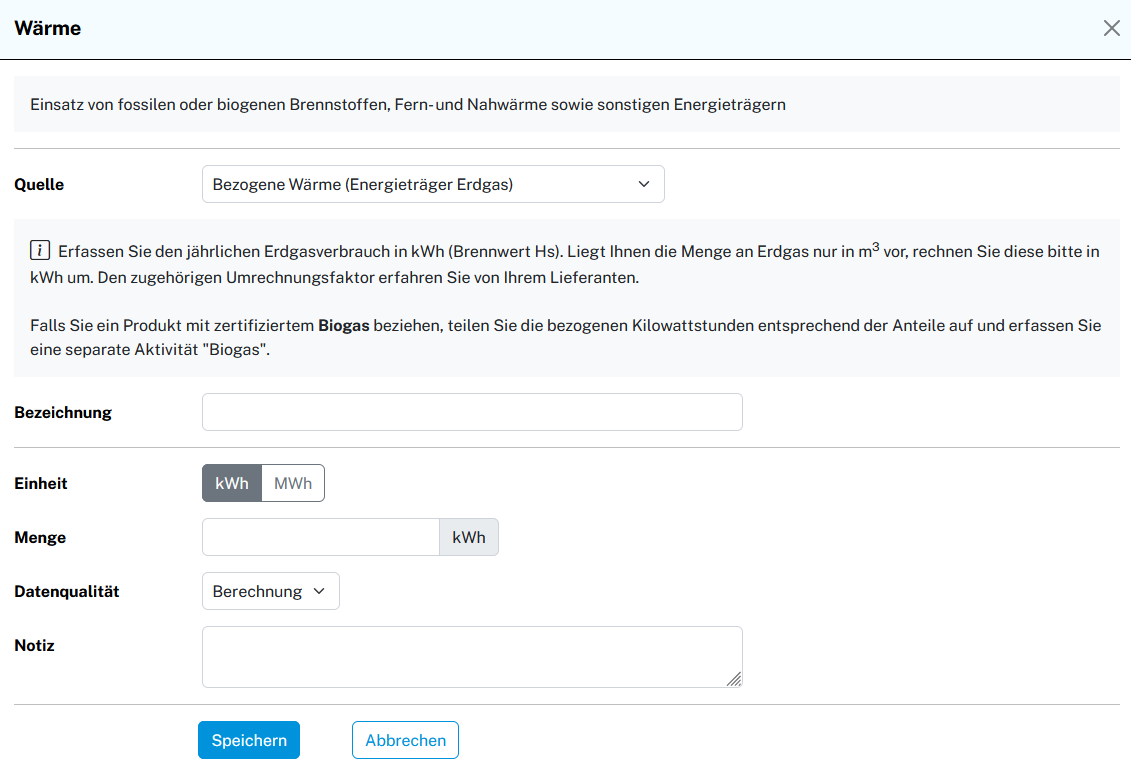Cancel using the Abbrechen button
This screenshot has height=769, width=1131.
(405, 740)
